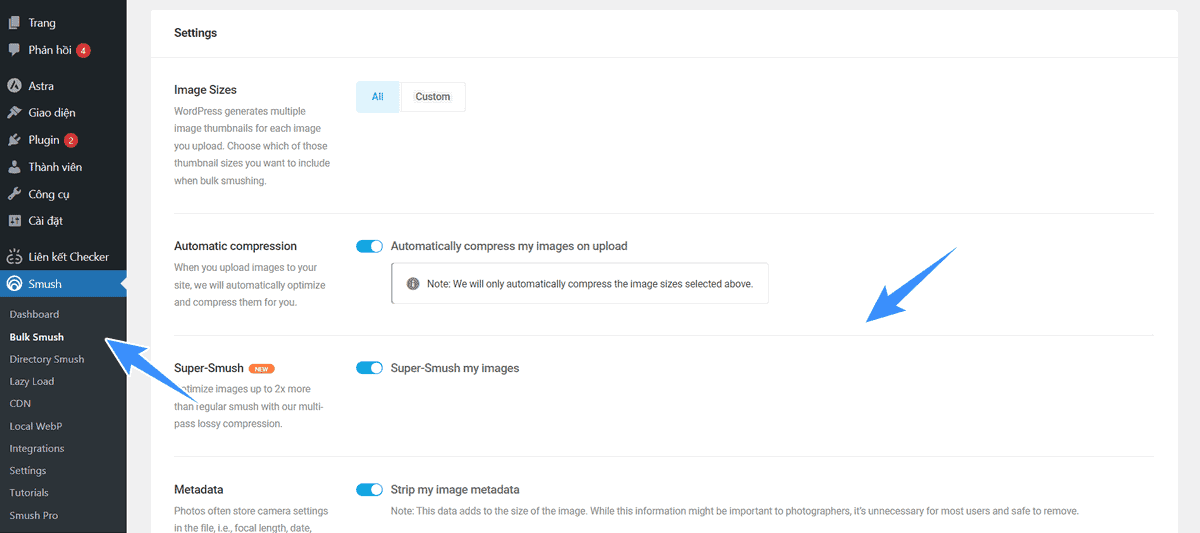Go to Bulk Smush submenu

[37, 337]
